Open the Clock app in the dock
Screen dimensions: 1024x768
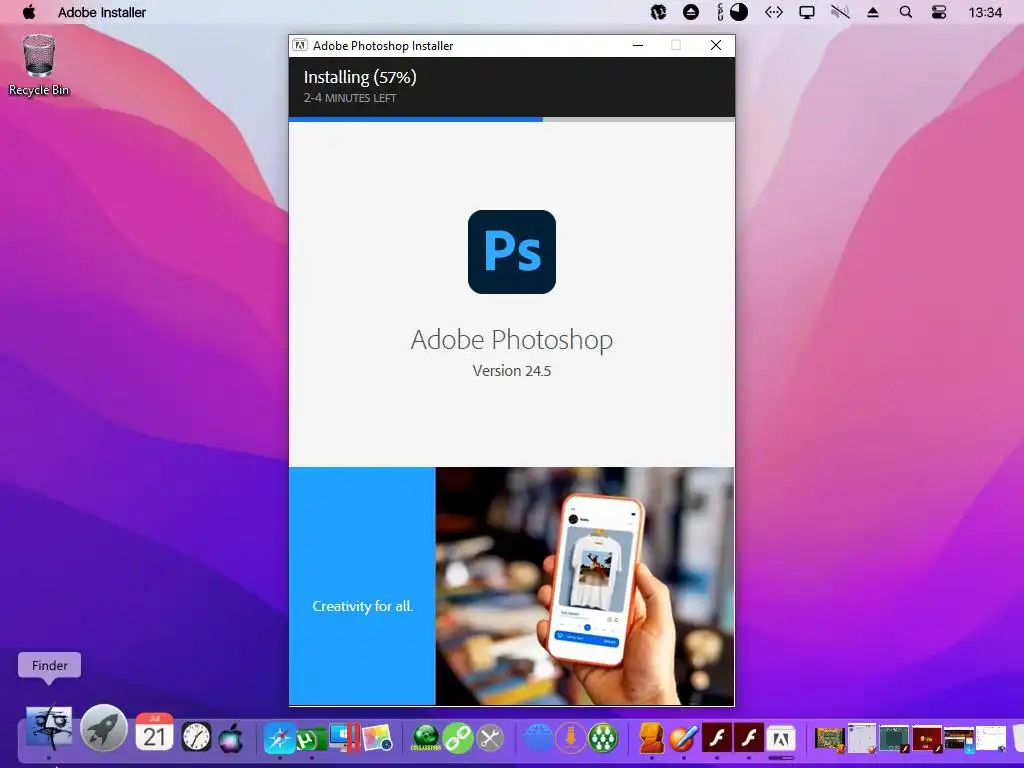196,737
